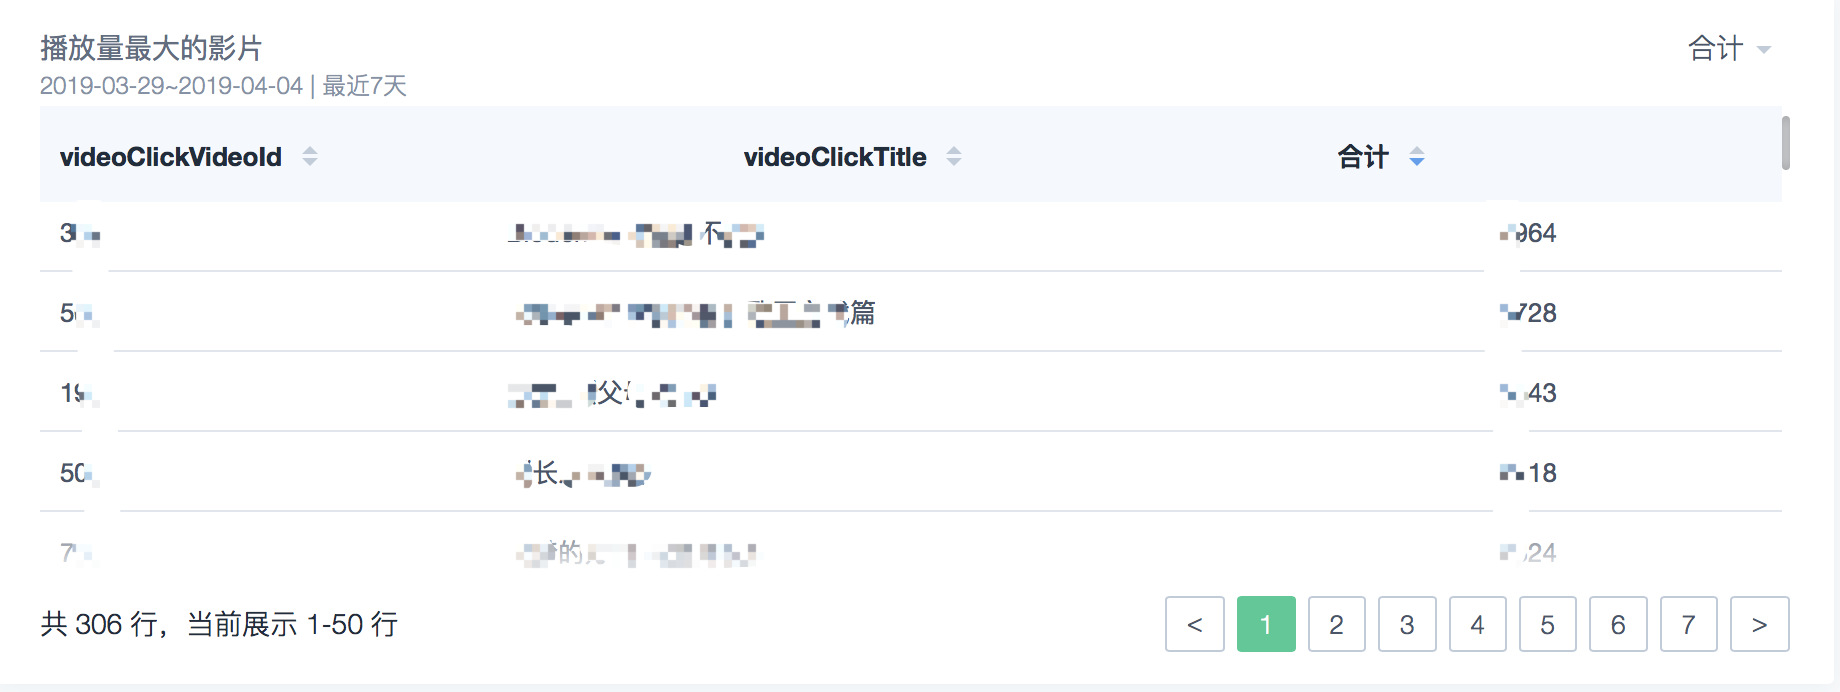Jump to page 3
This screenshot has width=1840, height=692.
pyautogui.click(x=1407, y=624)
